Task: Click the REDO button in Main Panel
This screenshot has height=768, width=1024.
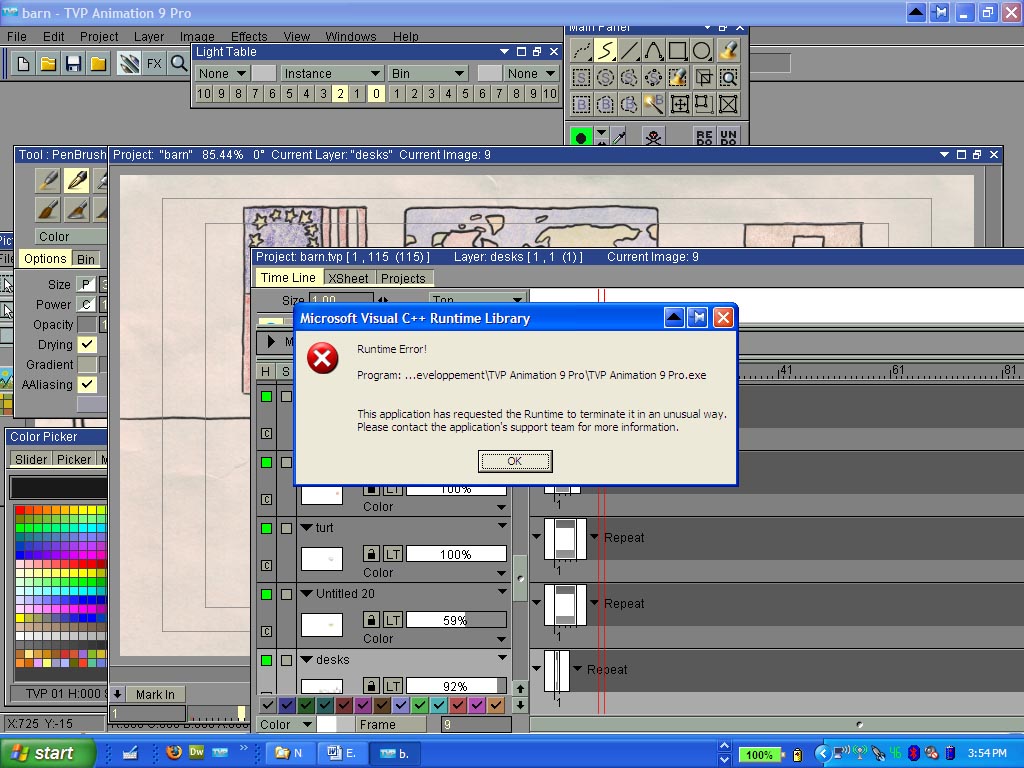Action: coord(704,136)
